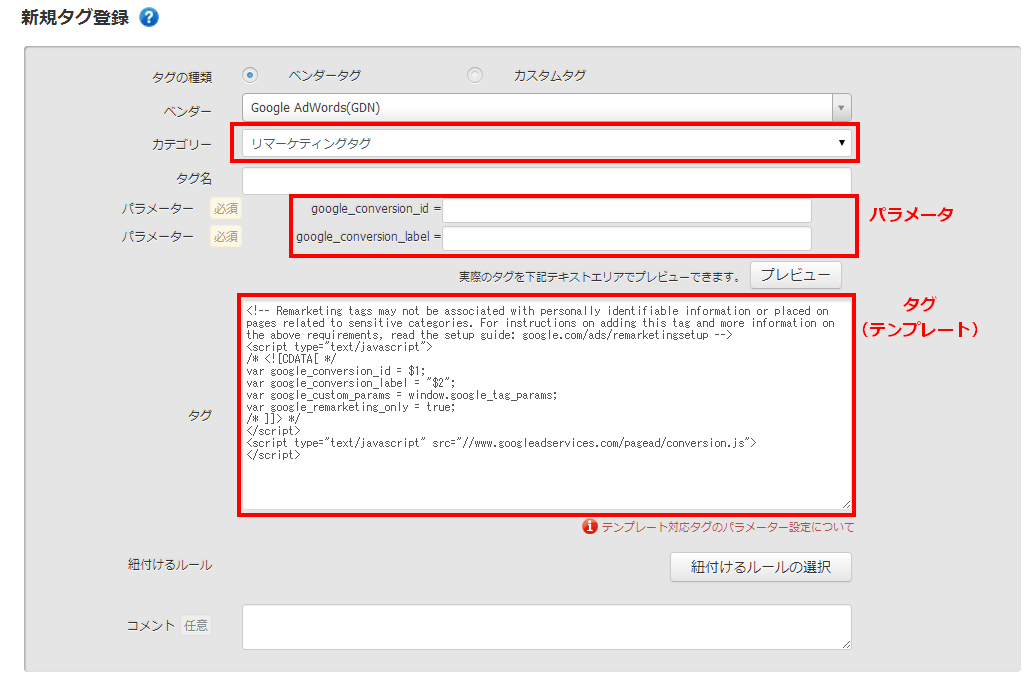Click the タグの種類 label
This screenshot has height=686, width=1032.
coord(182,77)
